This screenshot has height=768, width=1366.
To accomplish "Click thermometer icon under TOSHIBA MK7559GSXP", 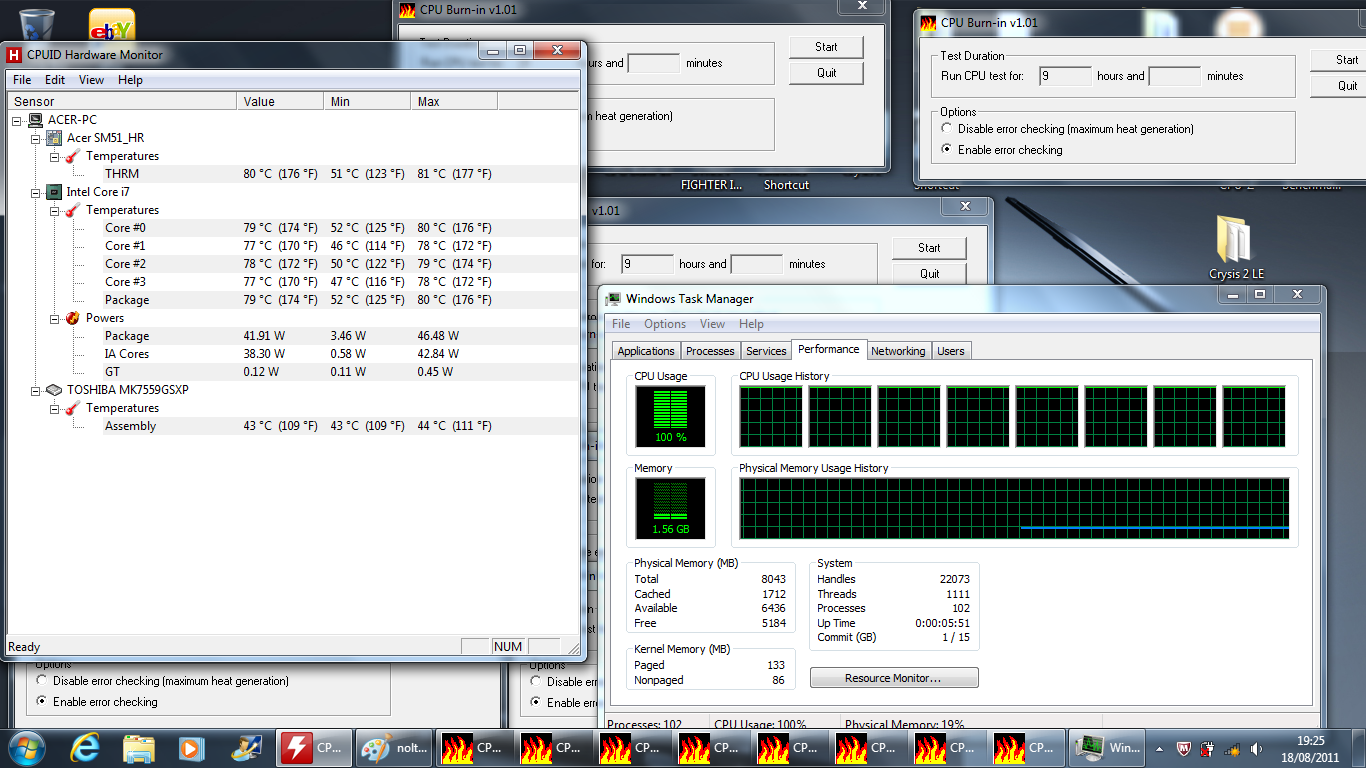I will (72, 408).
